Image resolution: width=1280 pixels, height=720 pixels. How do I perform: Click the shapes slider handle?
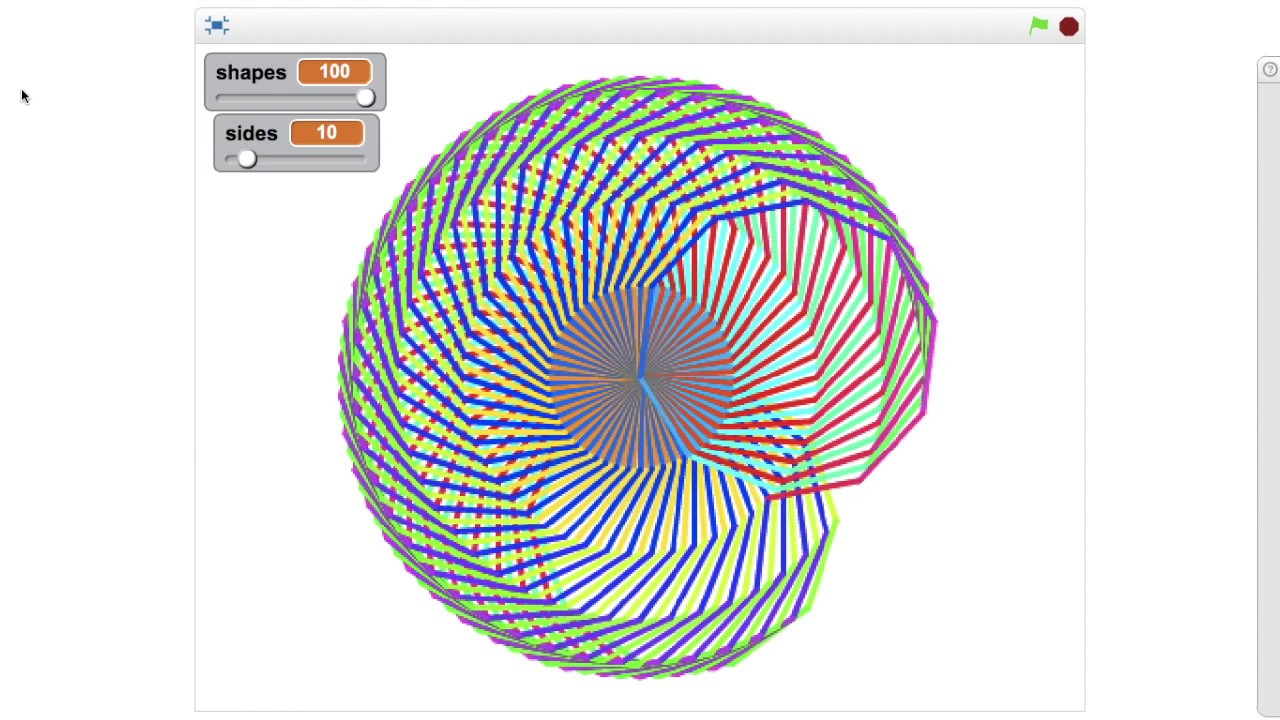365,97
